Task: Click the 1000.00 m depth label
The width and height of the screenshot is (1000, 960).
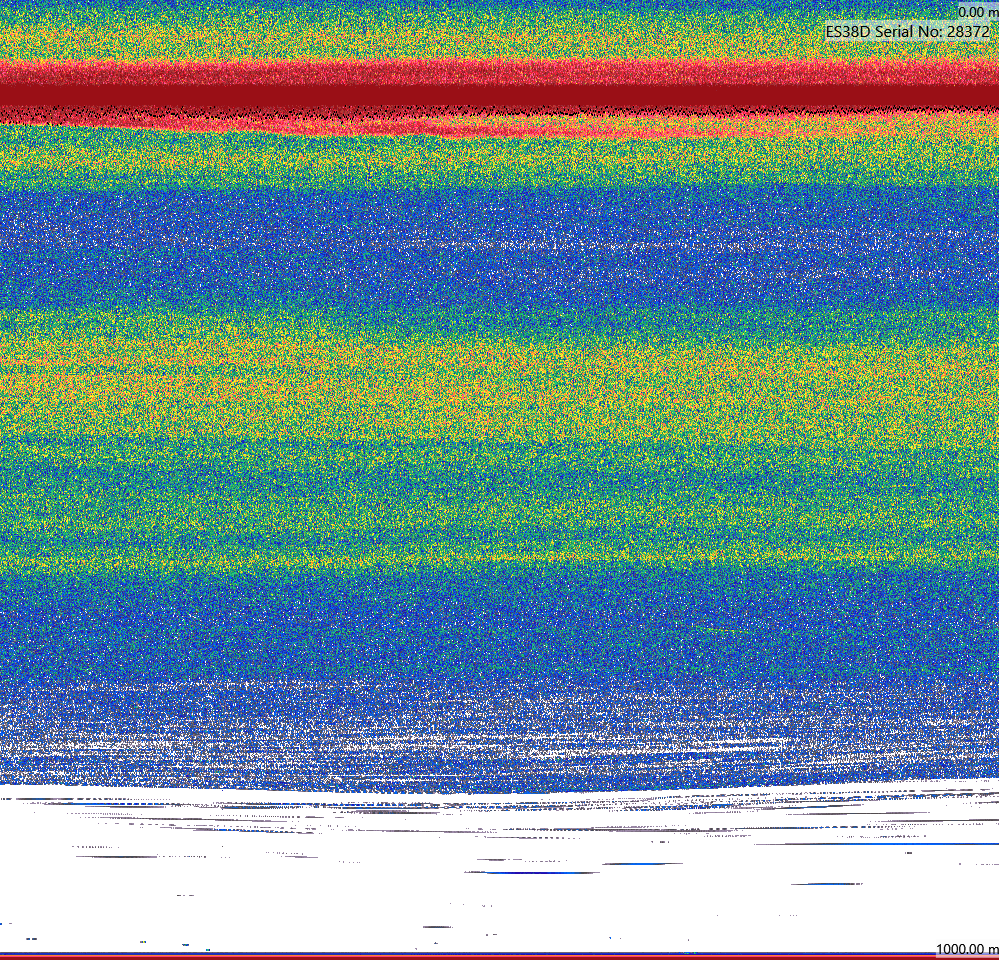Action: pyautogui.click(x=966, y=949)
